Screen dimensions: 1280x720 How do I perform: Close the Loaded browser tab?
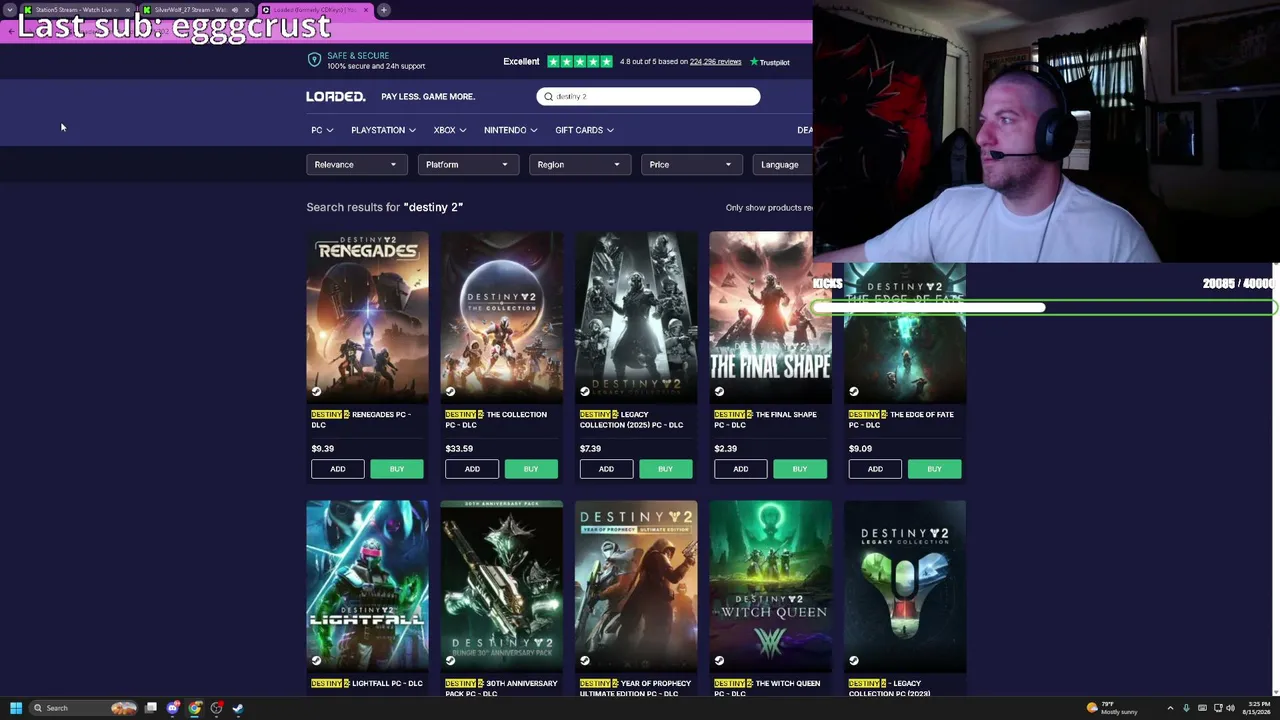[366, 10]
